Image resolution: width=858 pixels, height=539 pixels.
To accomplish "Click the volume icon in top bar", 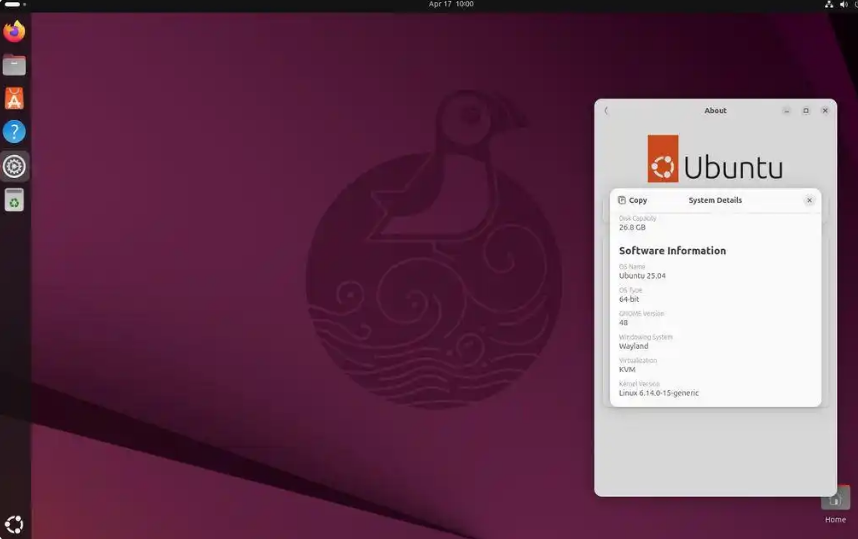I will click(843, 4).
